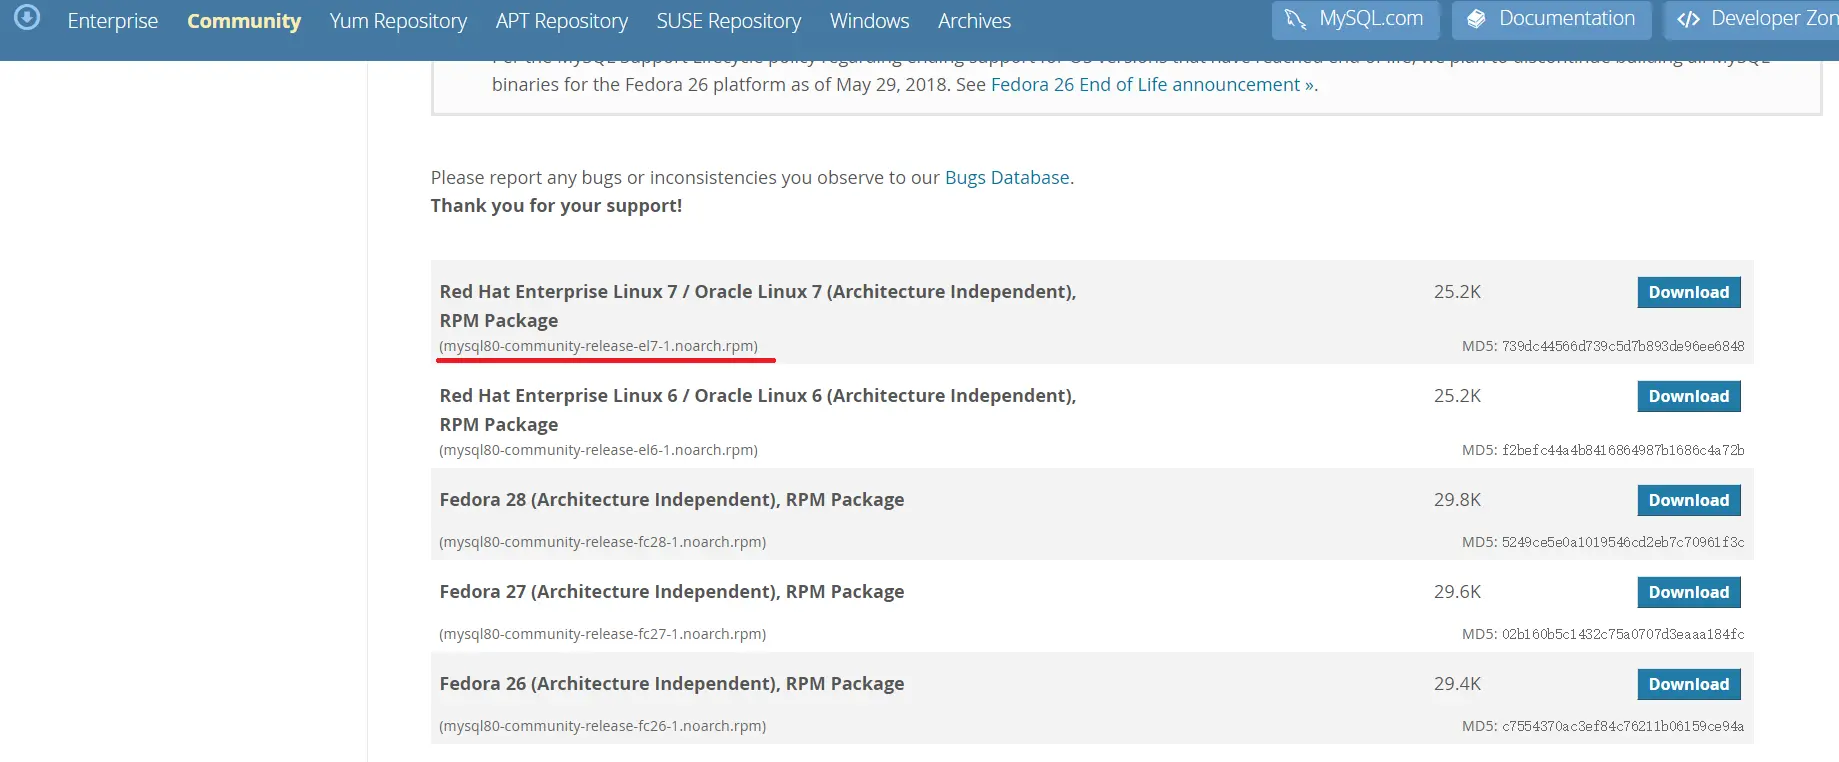Screen dimensions: 1839x762
Task: Click the Red Hat Enterprise Linux 7 title
Action: point(758,306)
